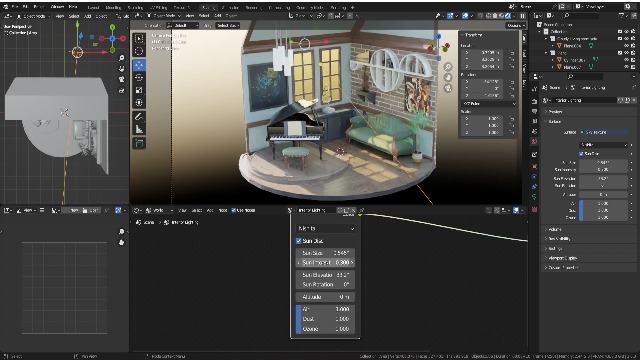This screenshot has height=360, width=640.
Task: Toggle Use Nodes checkbox in shader editor header
Action: pyautogui.click(x=233, y=210)
